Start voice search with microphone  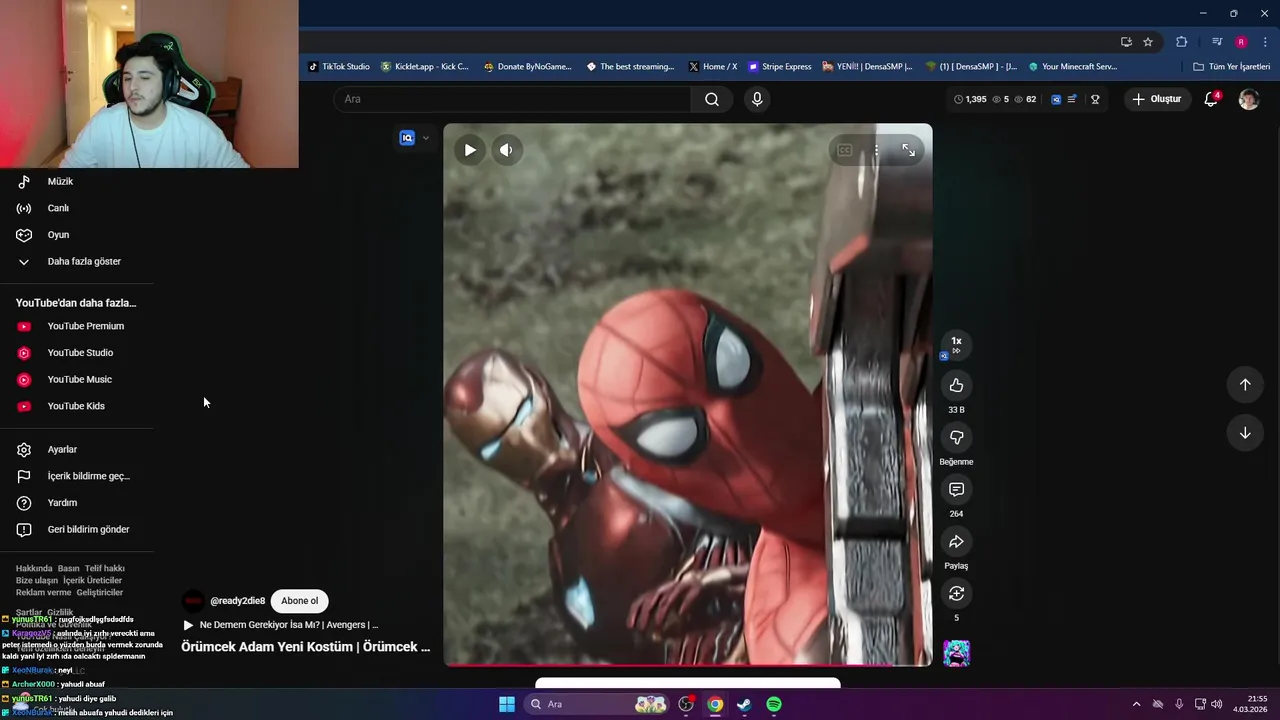click(x=757, y=99)
